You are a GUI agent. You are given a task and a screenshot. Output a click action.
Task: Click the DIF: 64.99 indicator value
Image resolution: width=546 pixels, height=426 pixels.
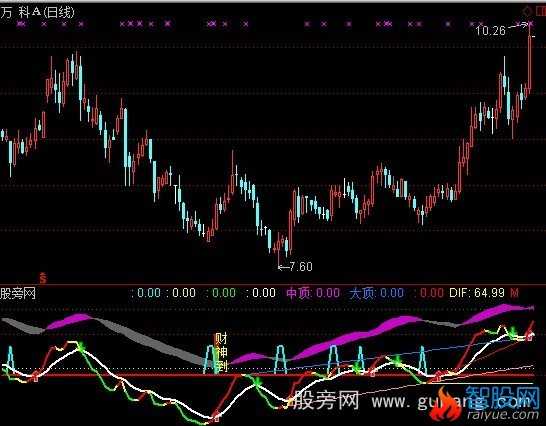coord(477,293)
